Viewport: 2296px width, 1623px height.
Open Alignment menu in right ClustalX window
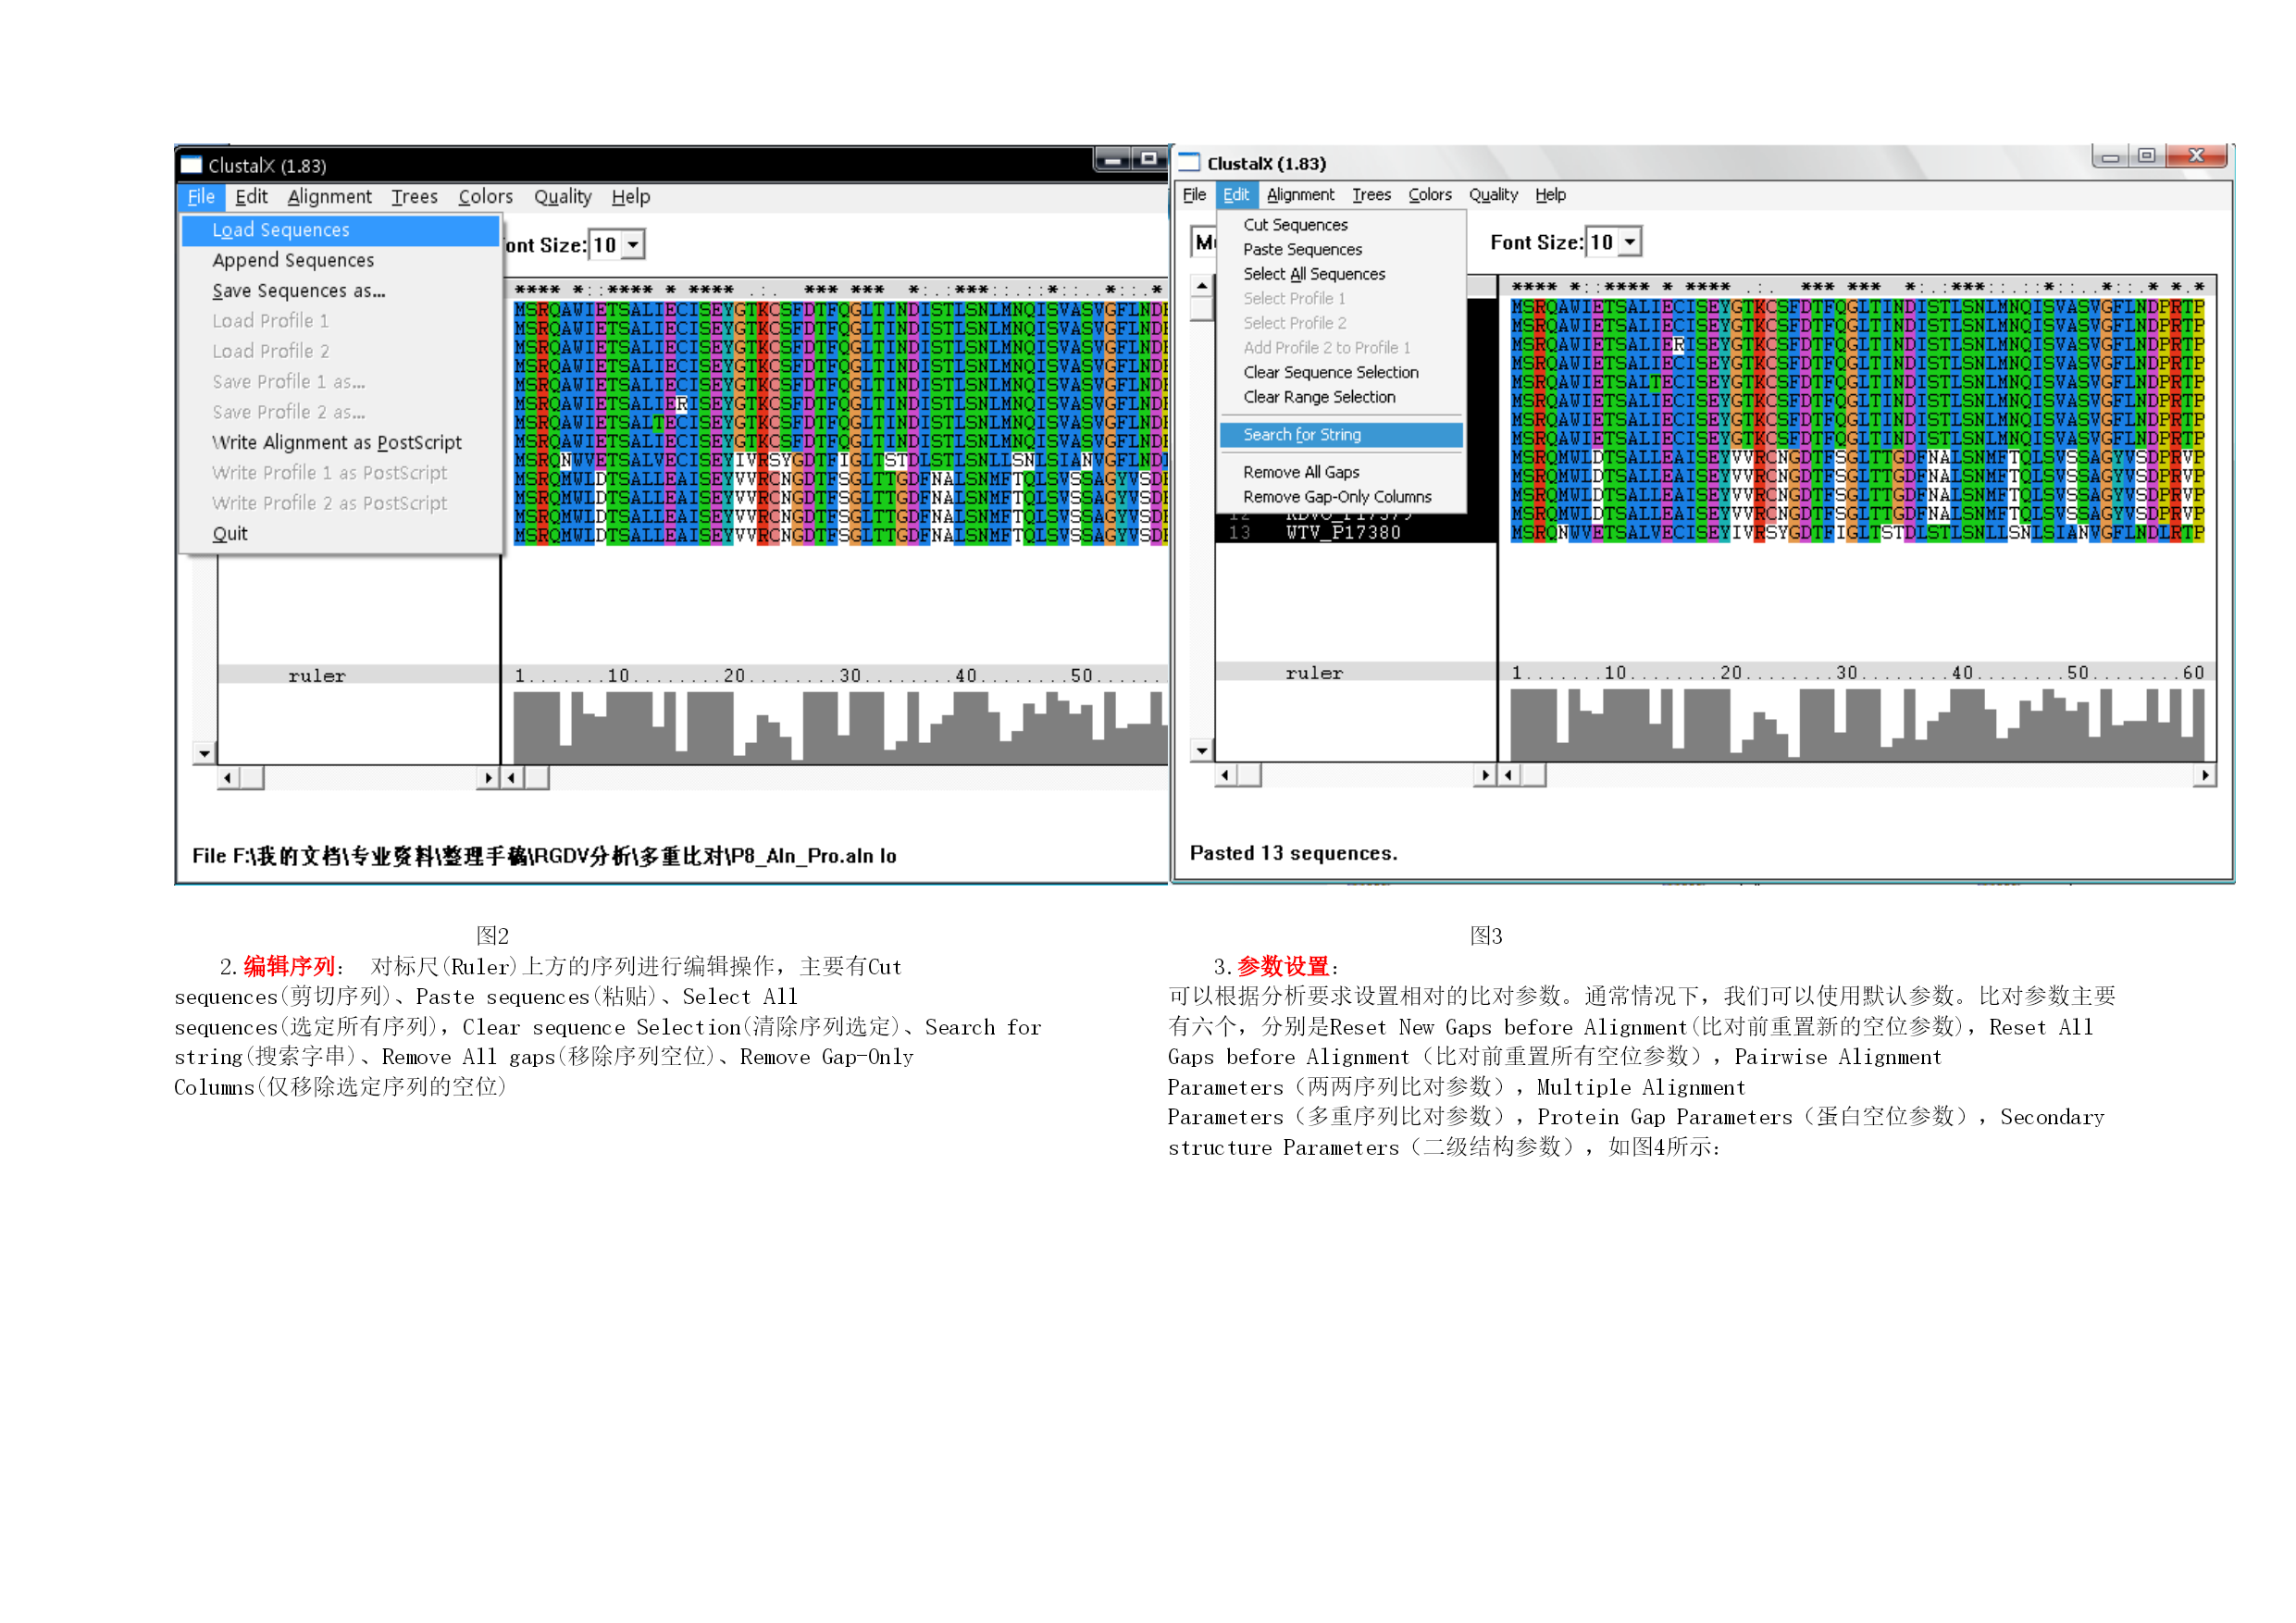tap(1300, 195)
